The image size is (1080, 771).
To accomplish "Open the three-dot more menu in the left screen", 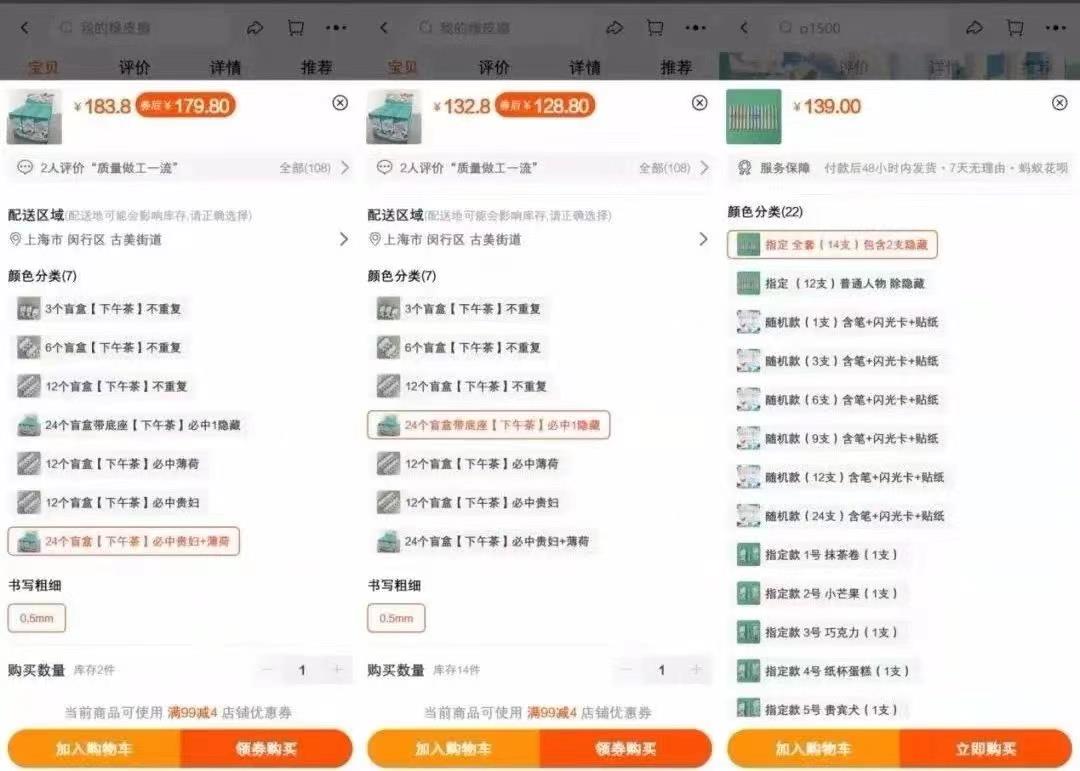I will (336, 28).
